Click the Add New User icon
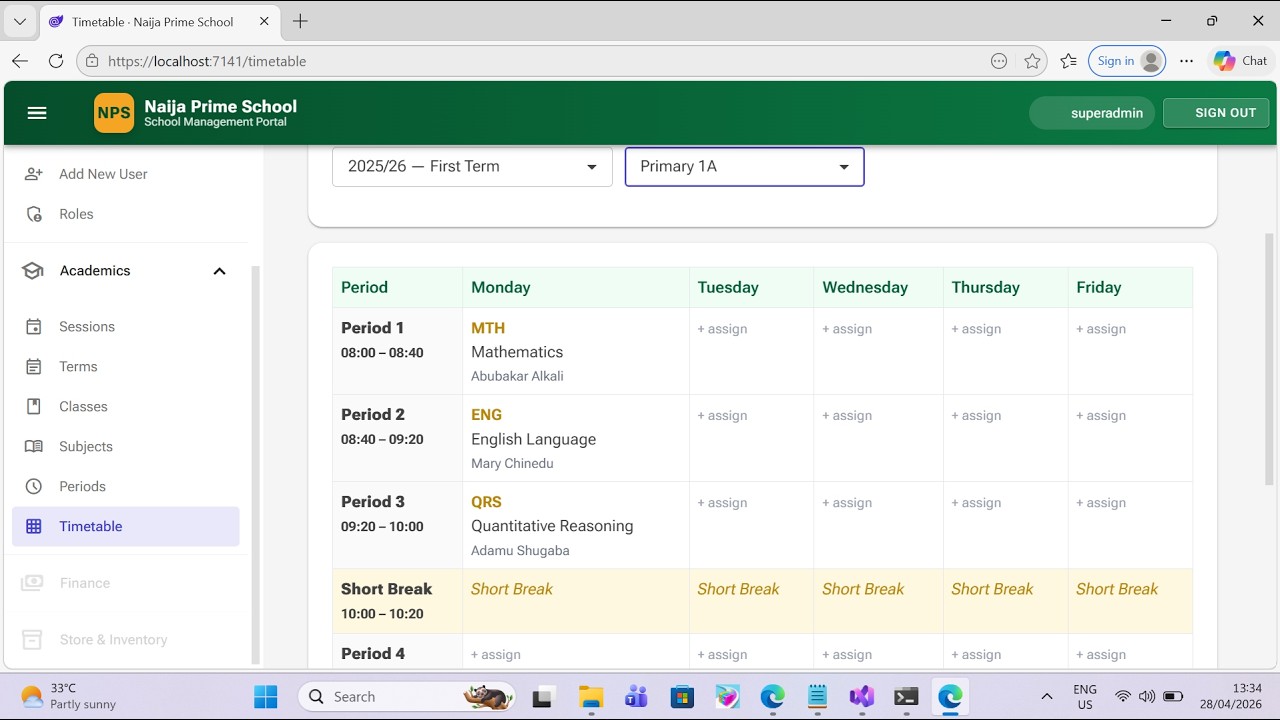Viewport: 1280px width, 720px height. pos(34,174)
